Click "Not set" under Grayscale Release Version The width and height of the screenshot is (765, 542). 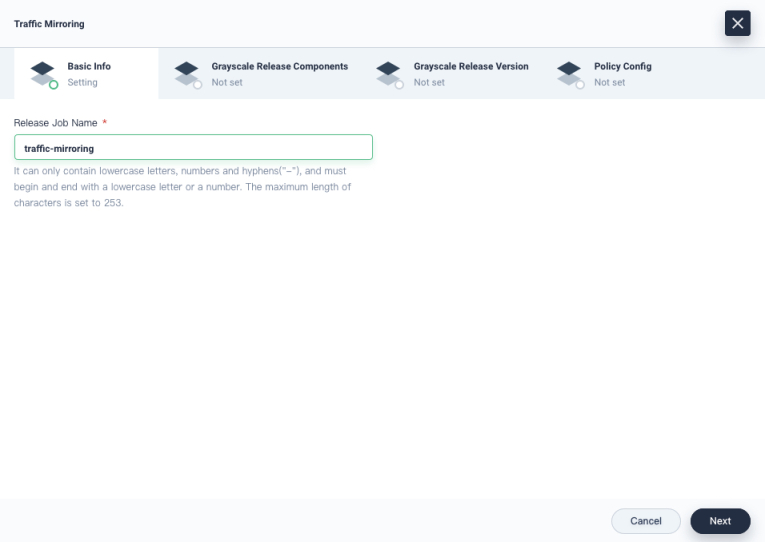[x=429, y=83]
